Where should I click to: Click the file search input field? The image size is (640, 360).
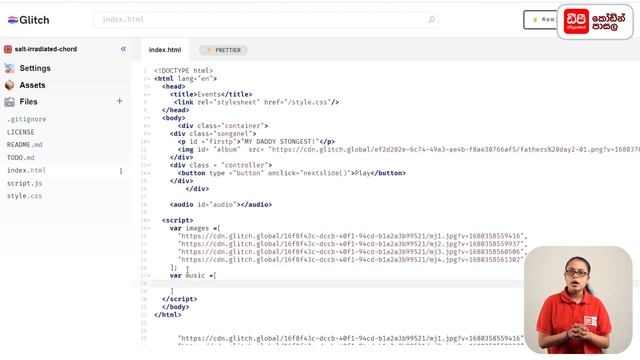266,19
